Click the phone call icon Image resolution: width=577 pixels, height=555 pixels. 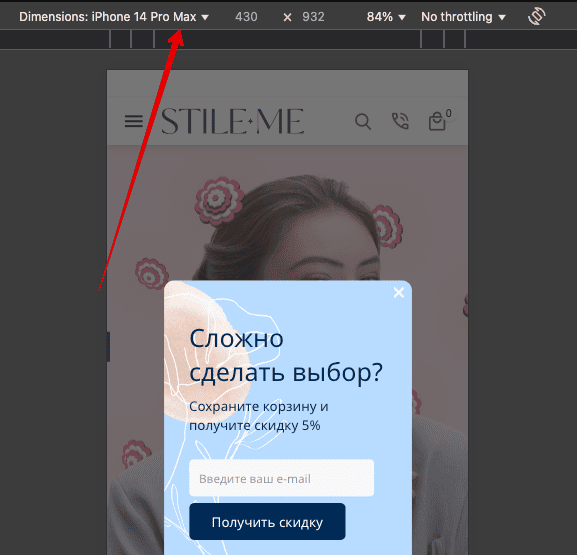(400, 121)
